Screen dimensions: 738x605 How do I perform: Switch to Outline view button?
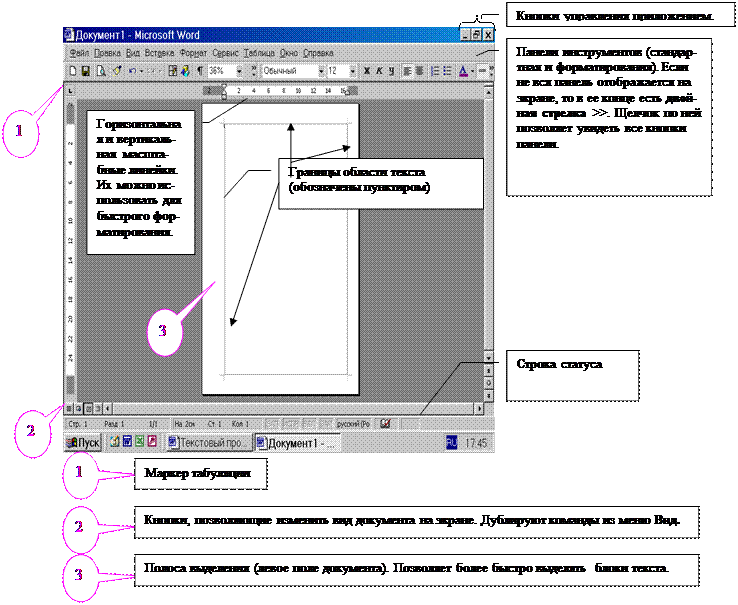click(x=97, y=409)
